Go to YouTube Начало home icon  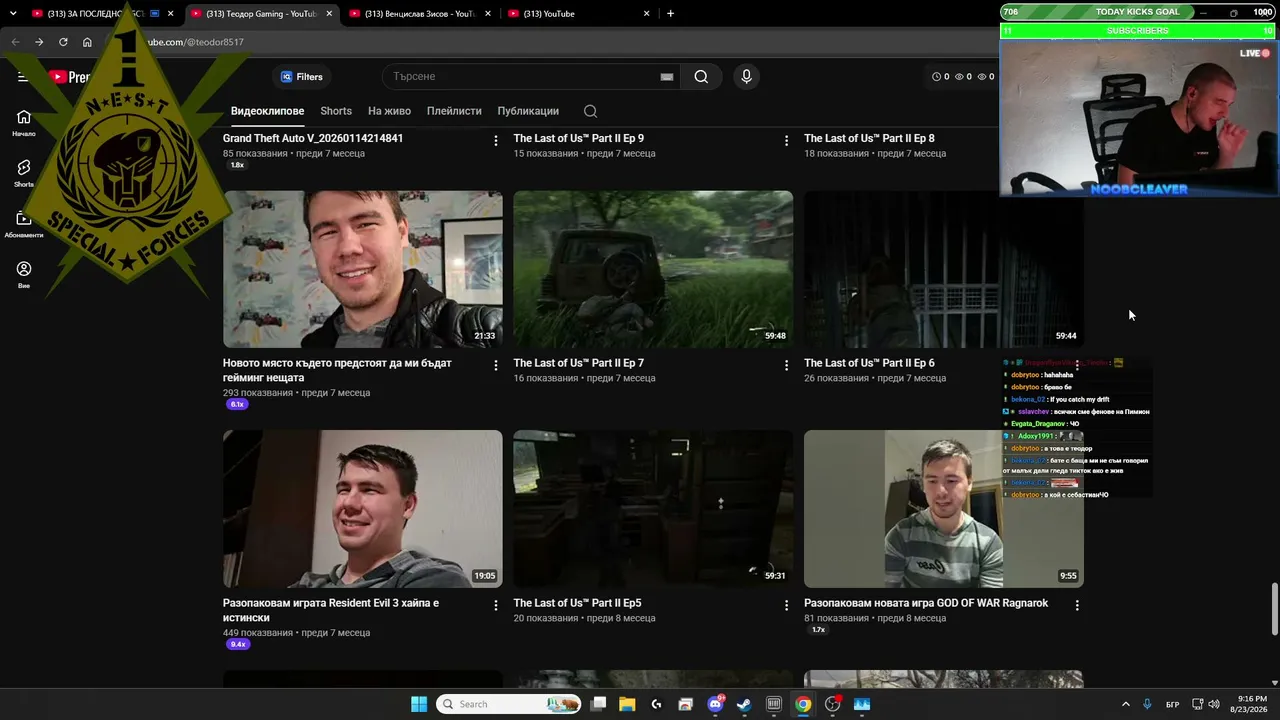(x=24, y=122)
